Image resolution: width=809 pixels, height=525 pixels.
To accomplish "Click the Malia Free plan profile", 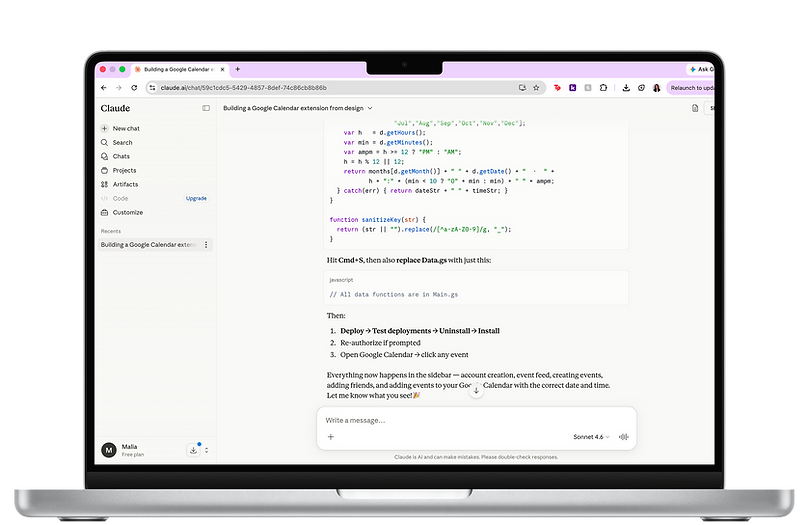I will 133,450.
